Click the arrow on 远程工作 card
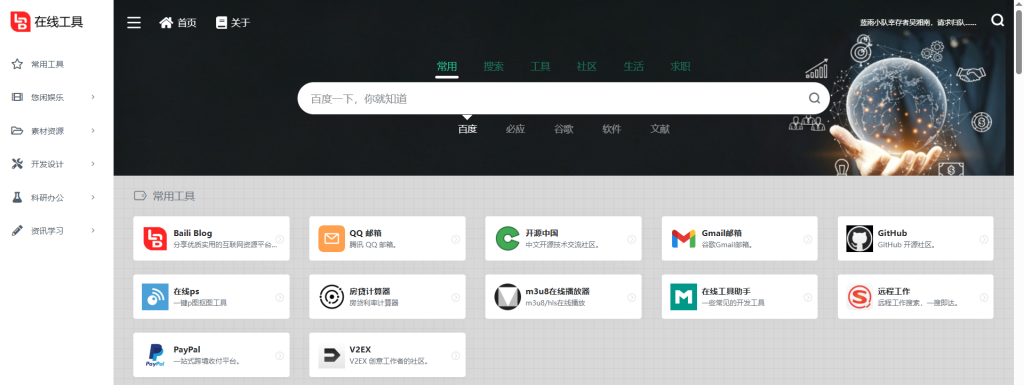 [984, 298]
